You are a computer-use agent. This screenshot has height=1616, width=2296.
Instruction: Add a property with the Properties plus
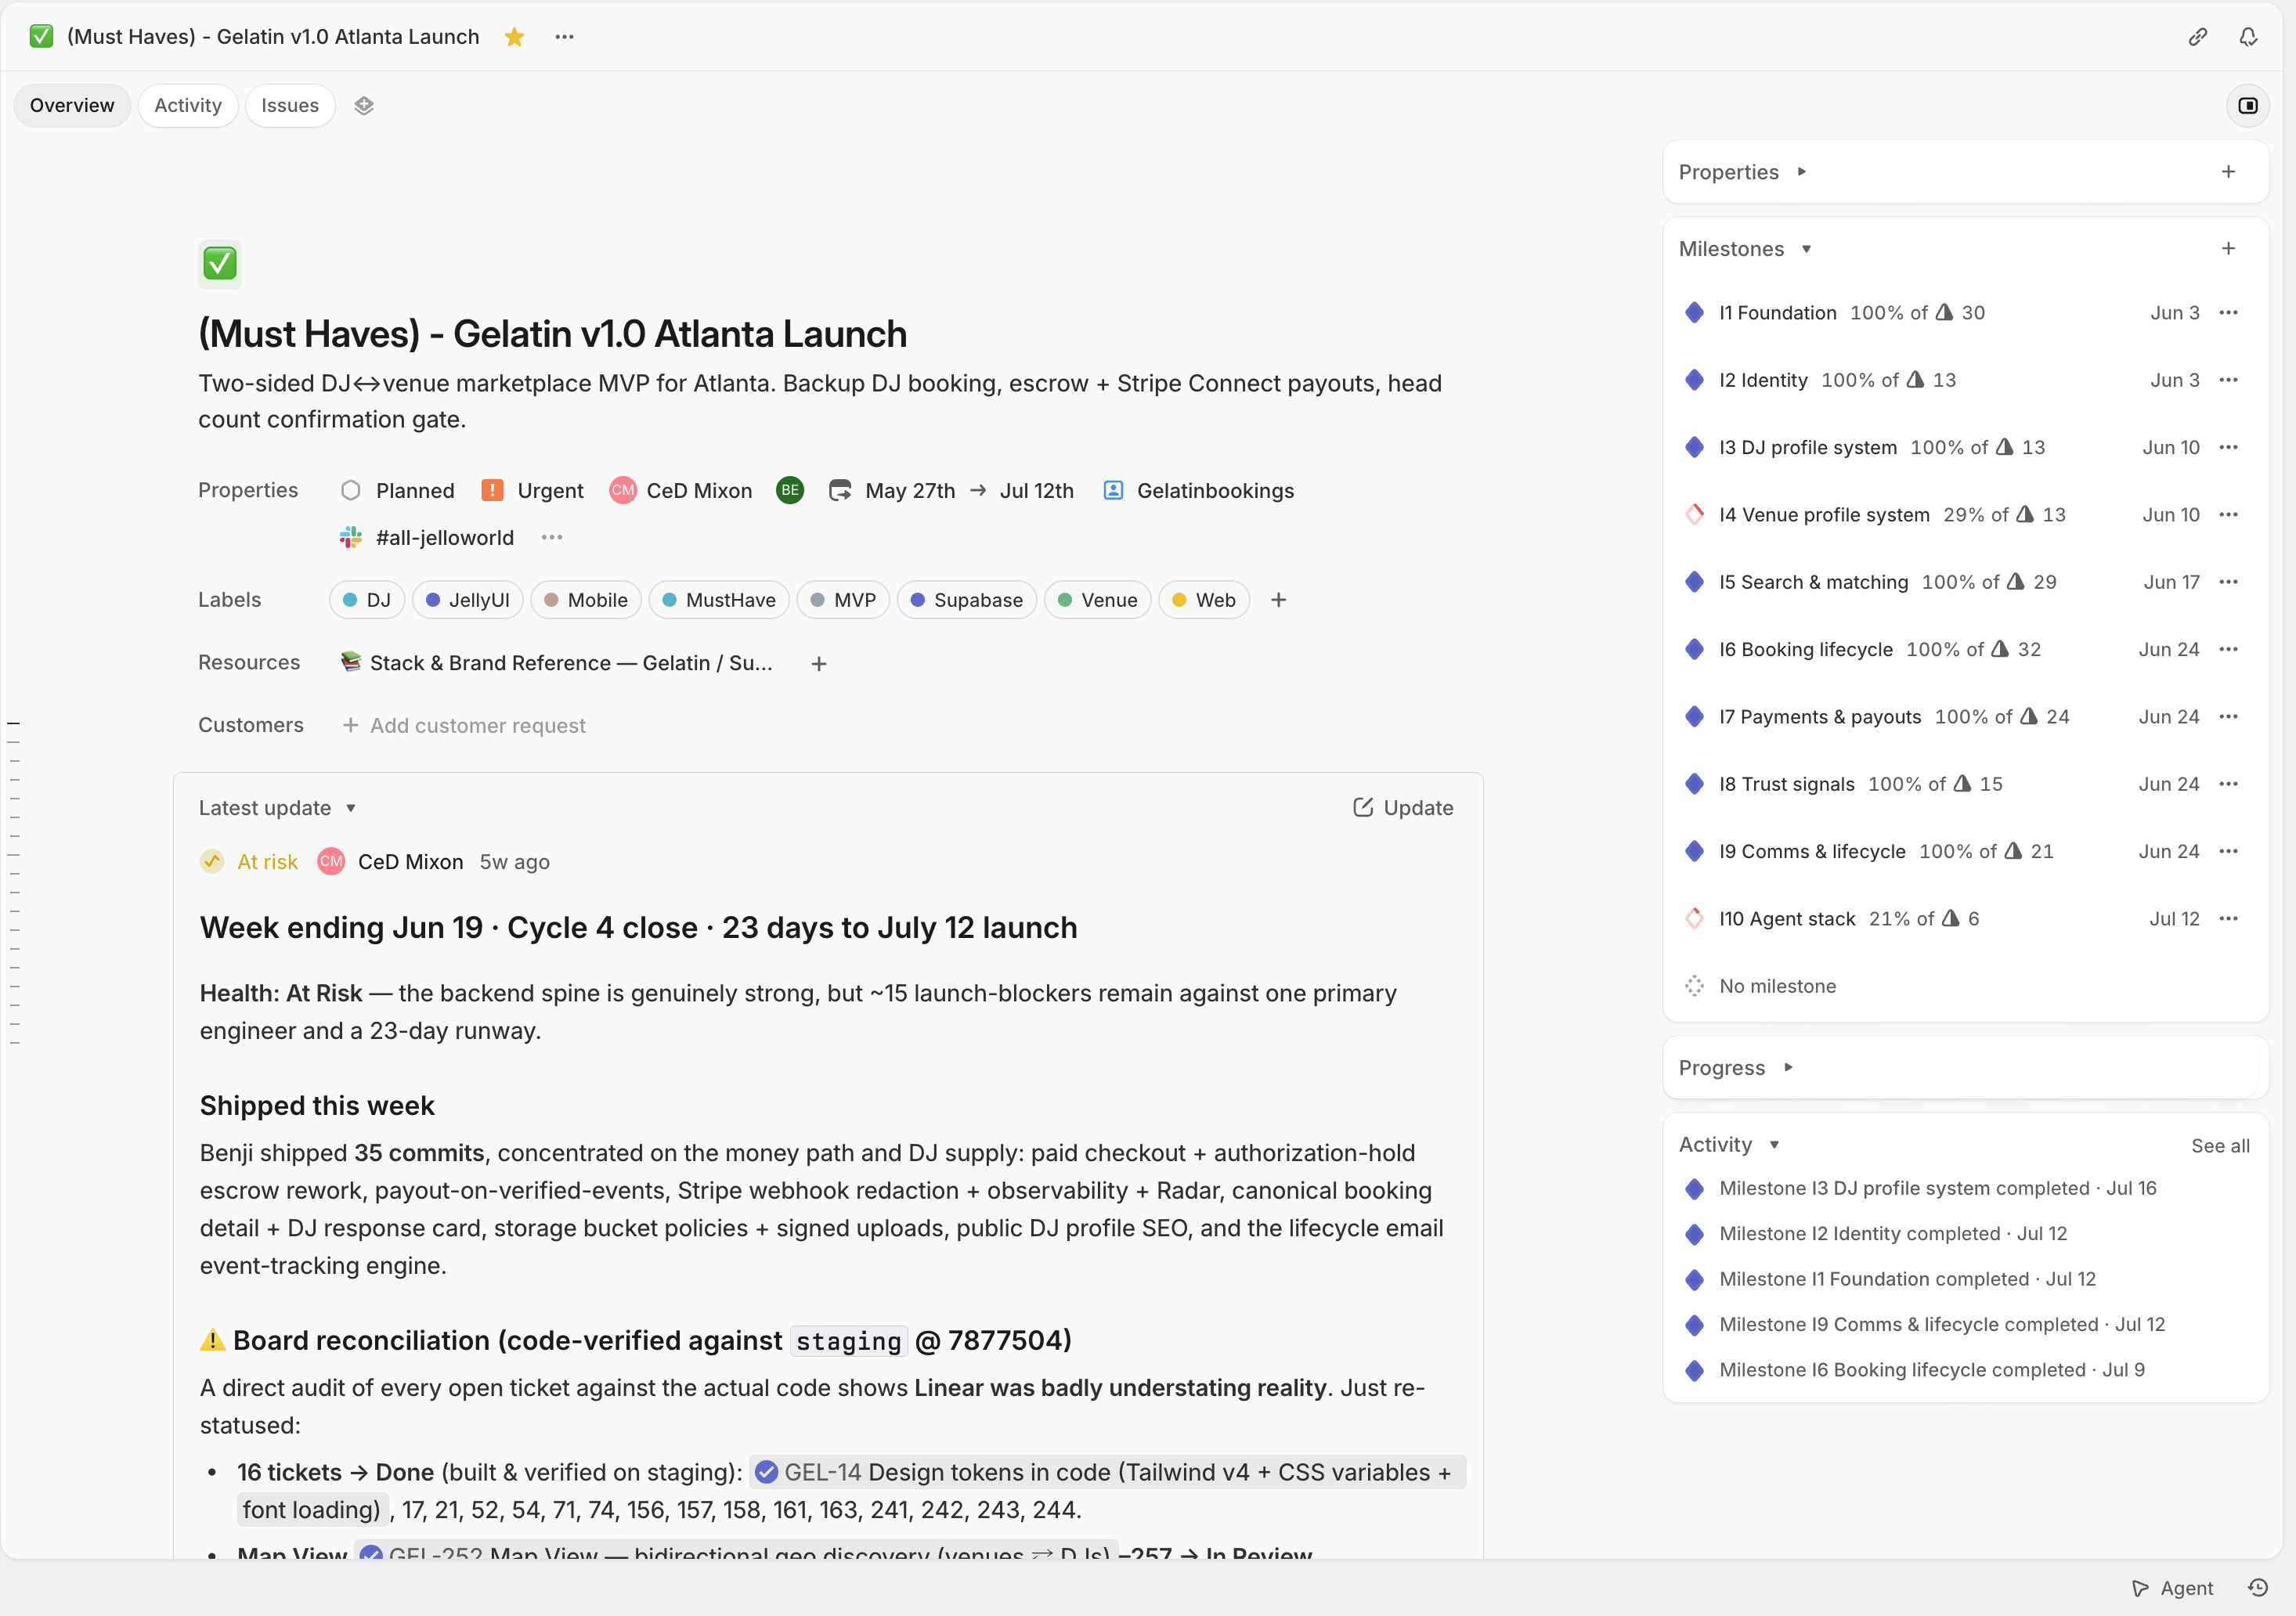pyautogui.click(x=2228, y=172)
